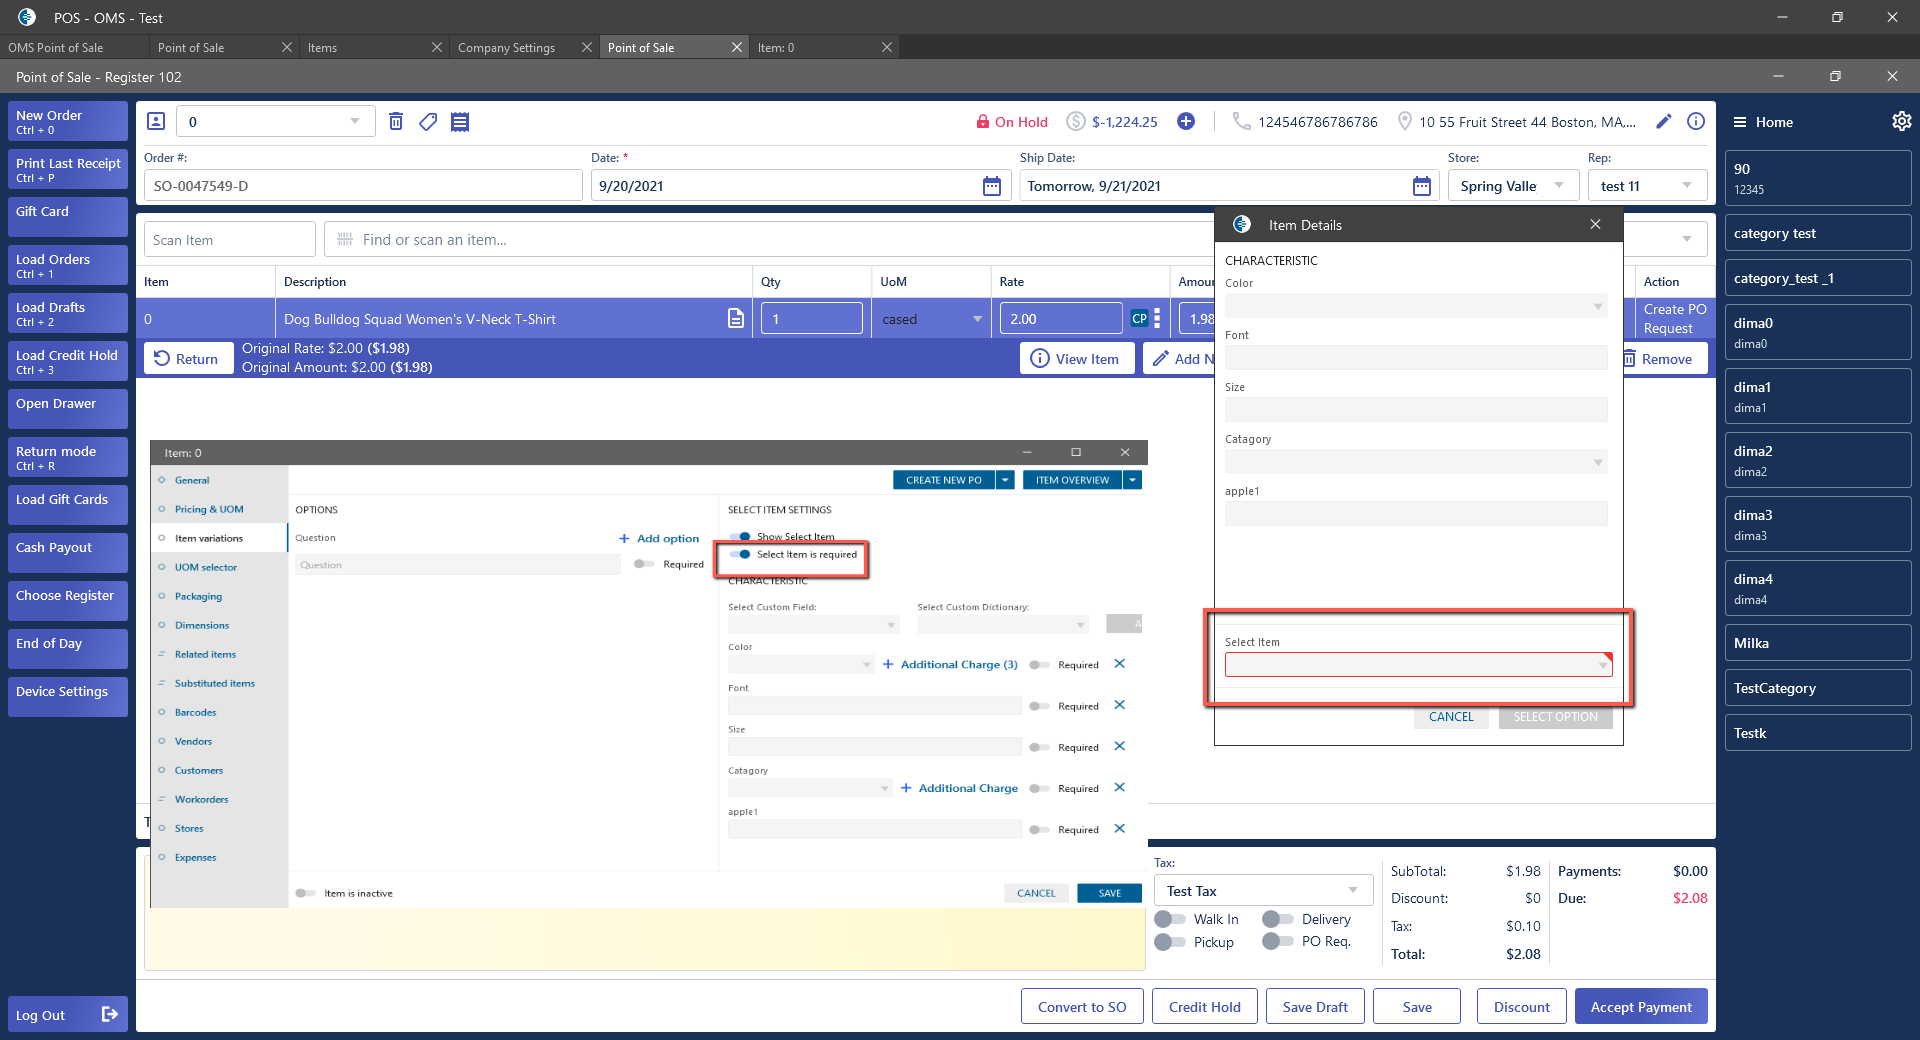
Task: Expand the Select Item dropdown in Item Details
Action: 1417,665
